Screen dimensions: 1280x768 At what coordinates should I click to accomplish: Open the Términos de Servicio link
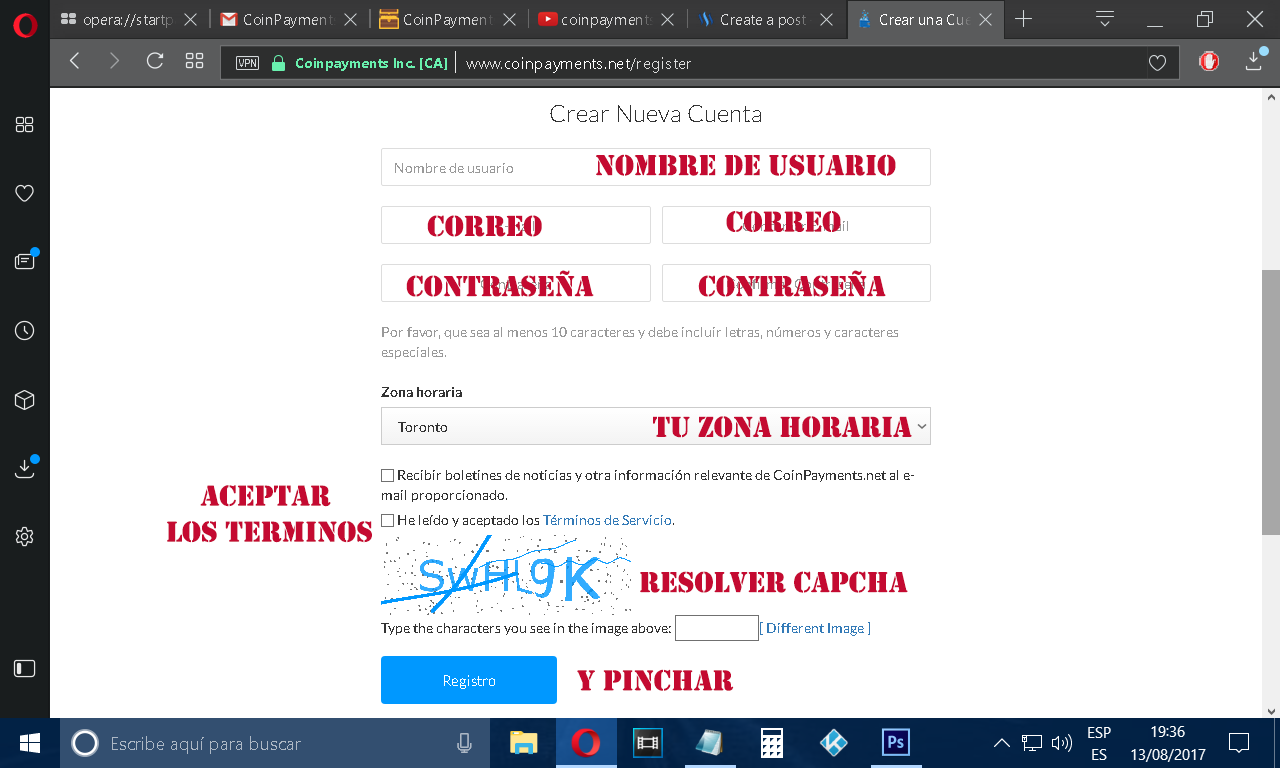607,520
